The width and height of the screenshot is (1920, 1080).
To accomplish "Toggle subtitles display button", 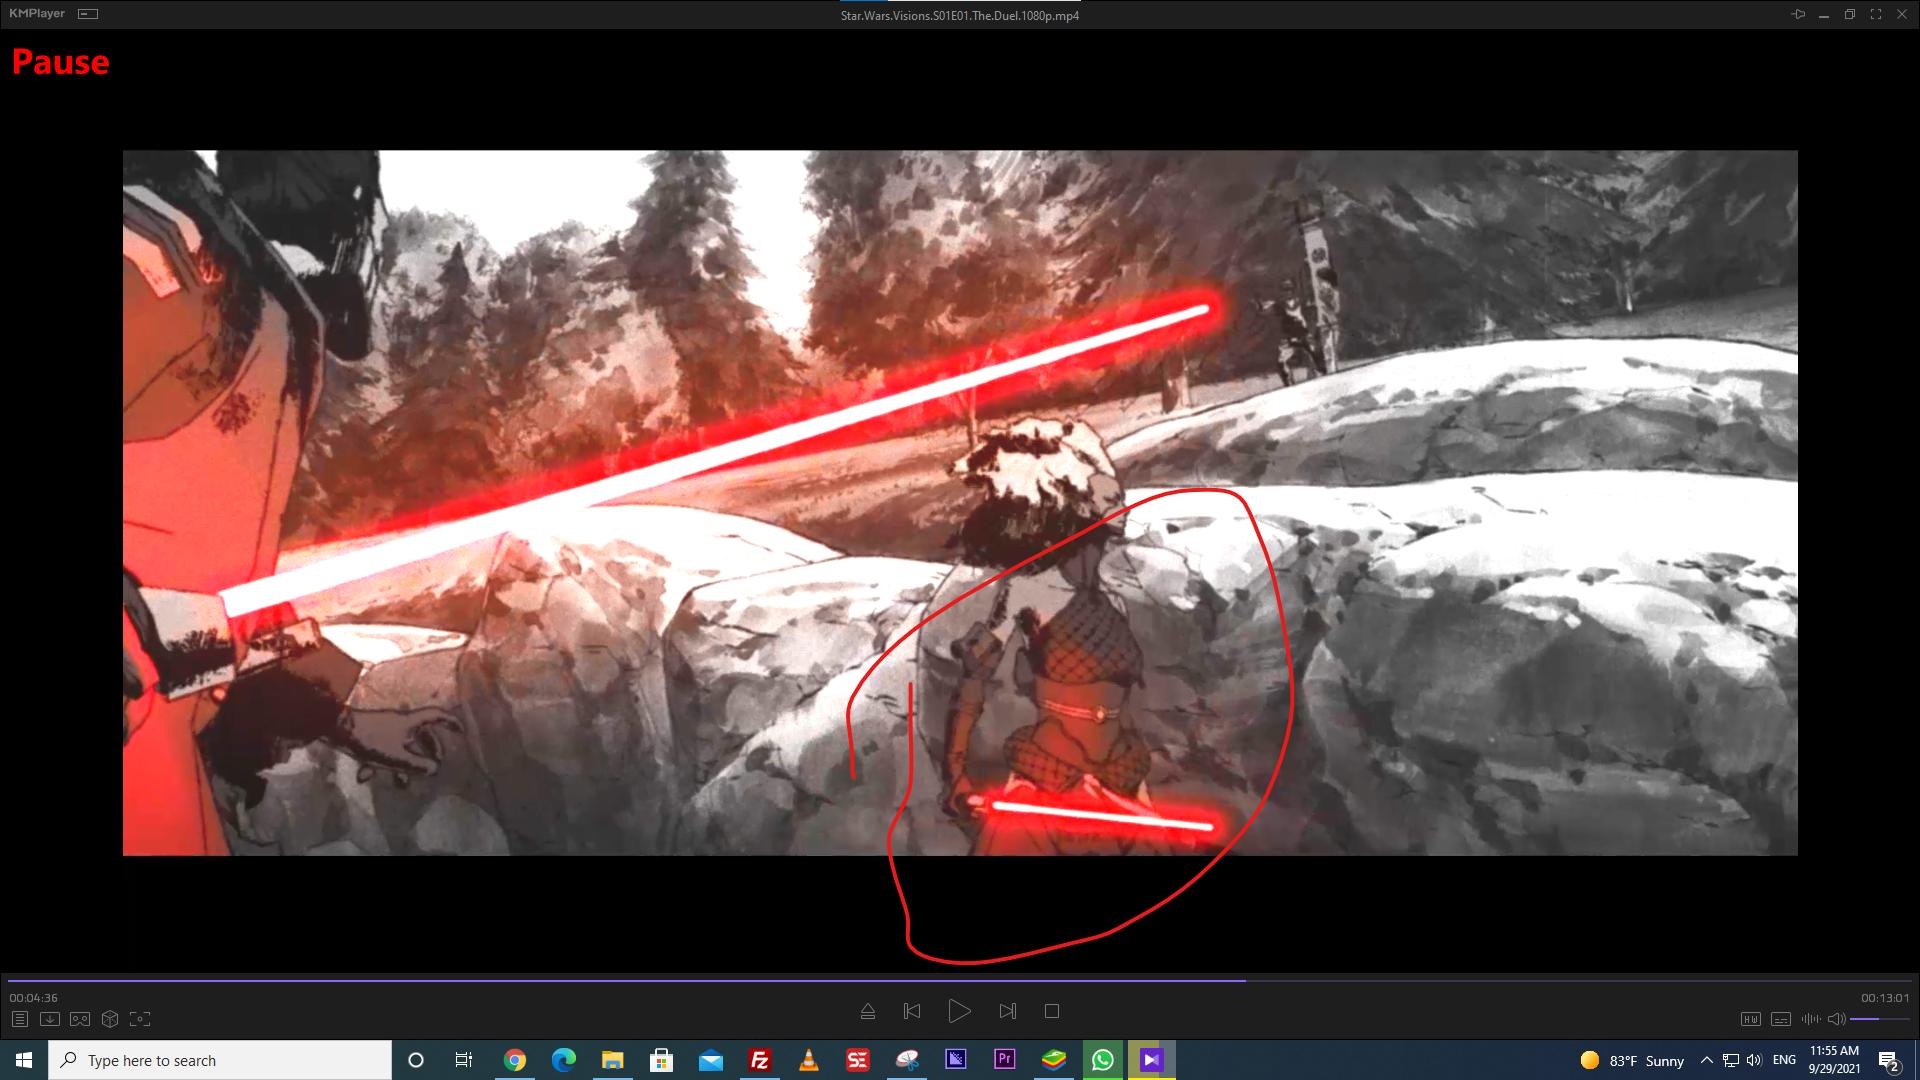I will pos(1781,1019).
